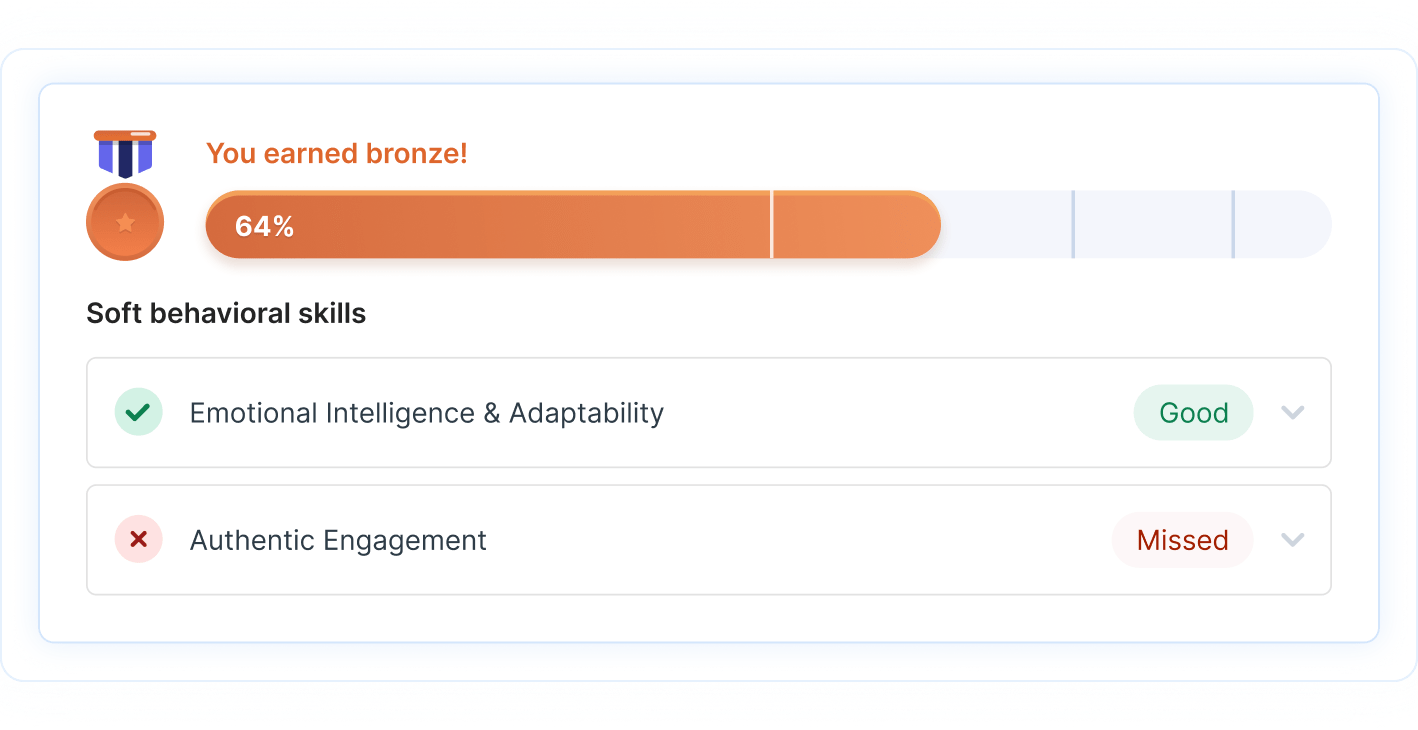Click the bronze medal icon

tap(125, 221)
